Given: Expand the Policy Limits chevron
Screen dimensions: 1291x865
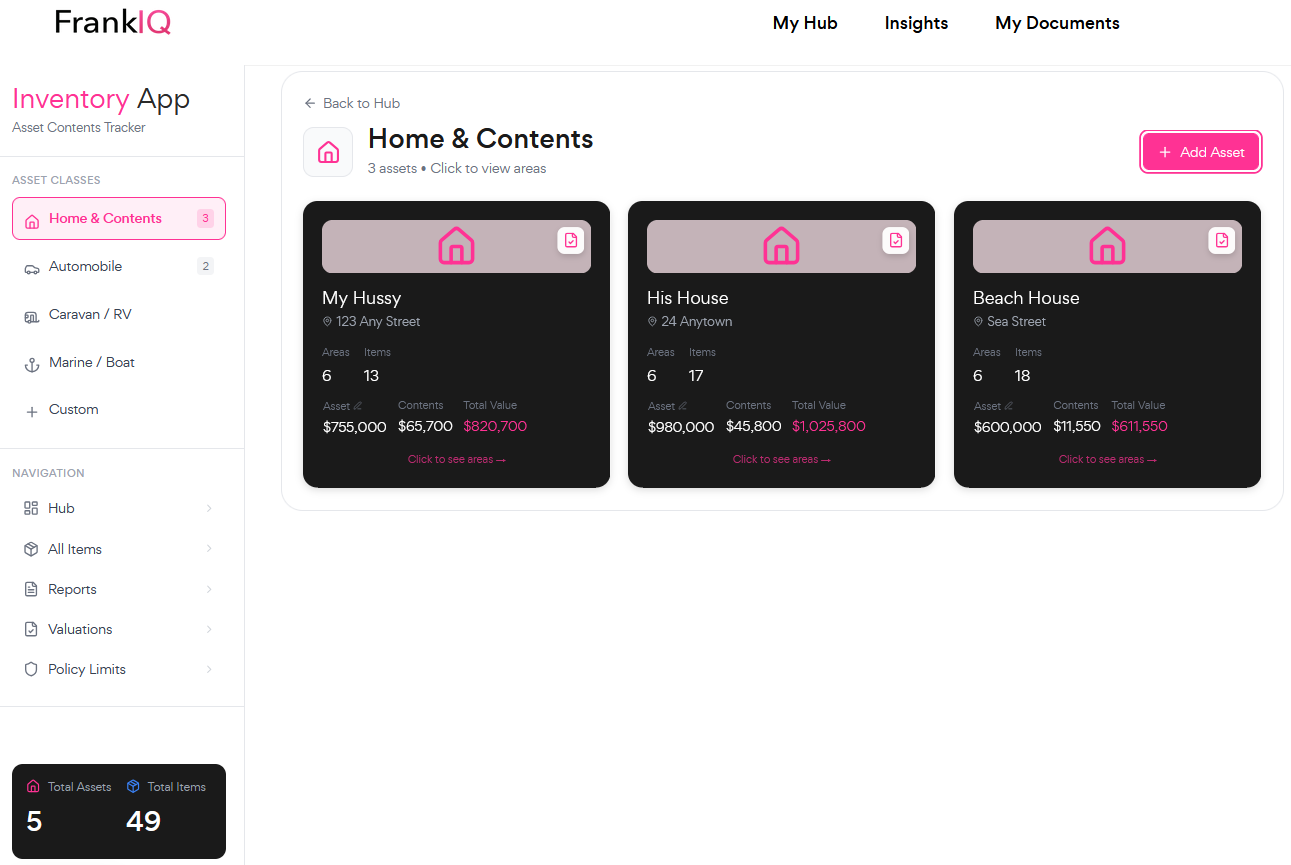Looking at the screenshot, I should point(209,669).
